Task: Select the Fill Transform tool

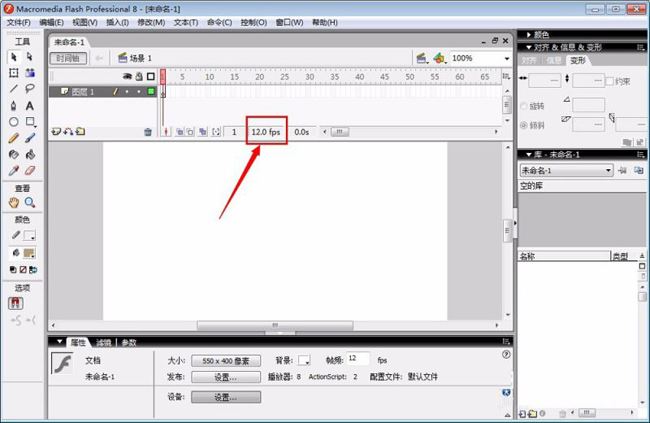Action: click(30, 73)
